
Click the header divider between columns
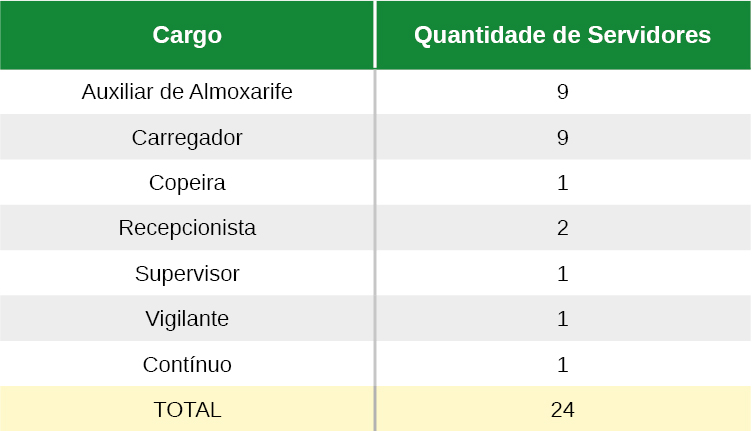click(x=375, y=35)
